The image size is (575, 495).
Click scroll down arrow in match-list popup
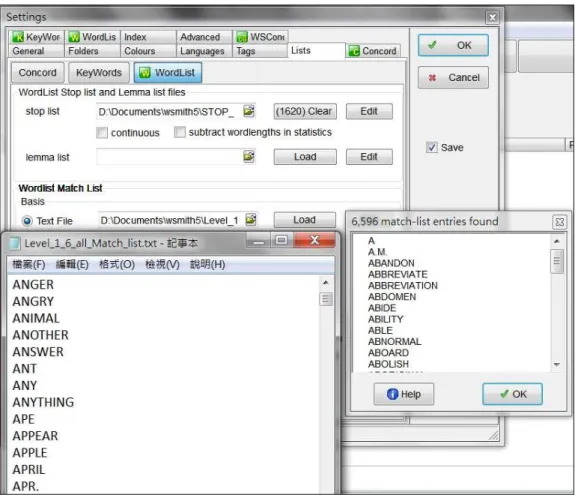pos(557,365)
